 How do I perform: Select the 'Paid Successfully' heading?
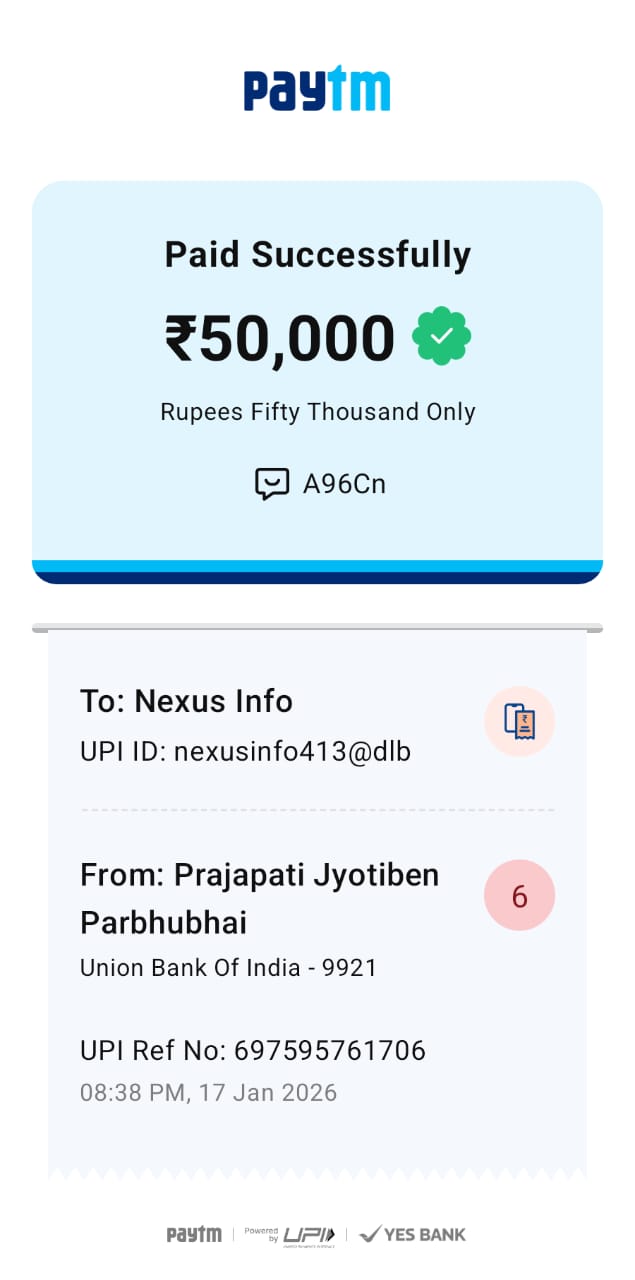click(x=317, y=255)
